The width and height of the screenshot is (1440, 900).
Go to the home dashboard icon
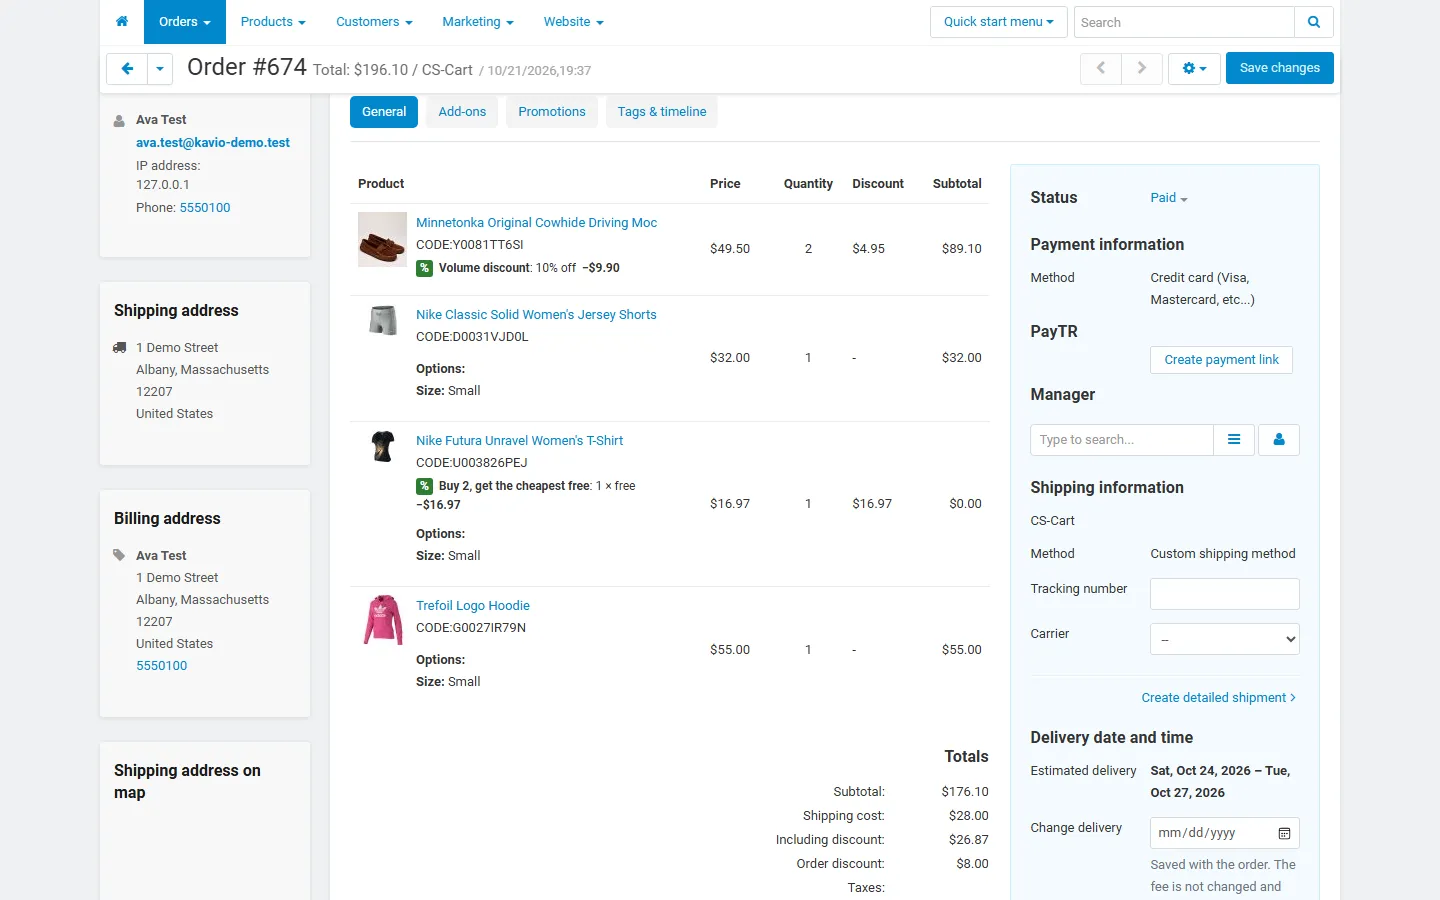pyautogui.click(x=122, y=22)
